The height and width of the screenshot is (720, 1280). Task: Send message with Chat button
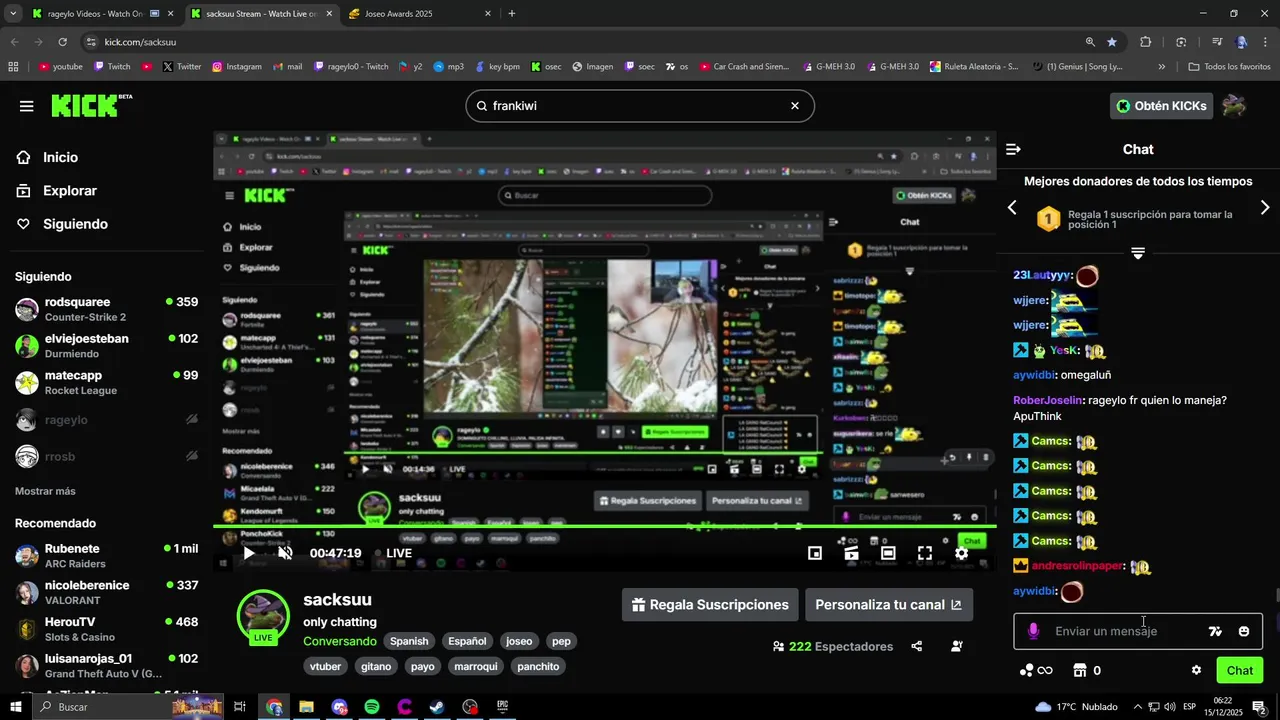tap(1240, 670)
